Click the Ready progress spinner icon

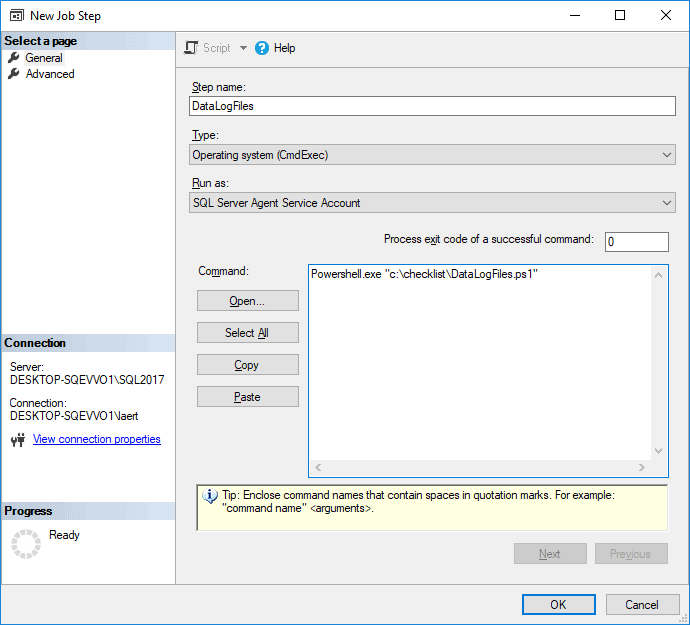pyautogui.click(x=26, y=544)
